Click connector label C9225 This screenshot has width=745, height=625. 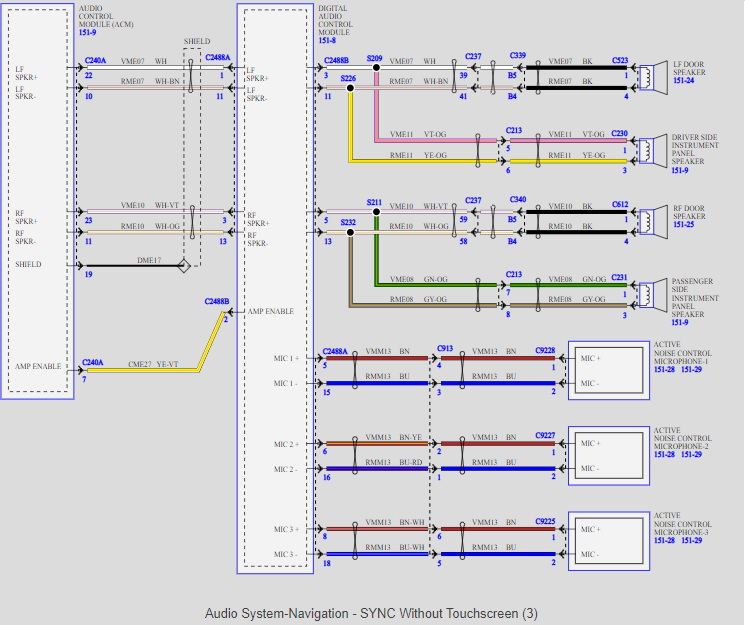coord(545,521)
